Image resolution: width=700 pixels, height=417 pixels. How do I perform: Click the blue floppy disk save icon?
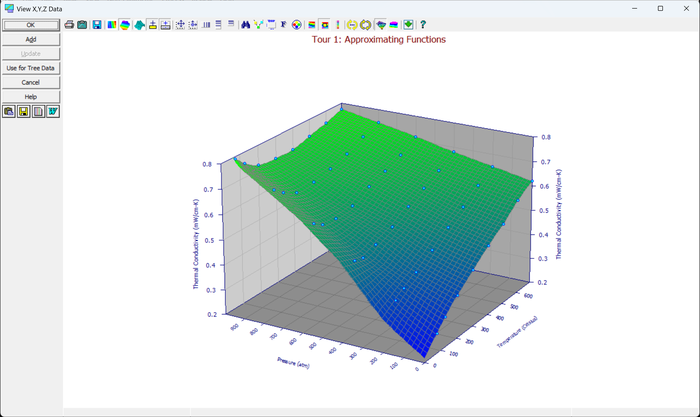click(x=97, y=25)
